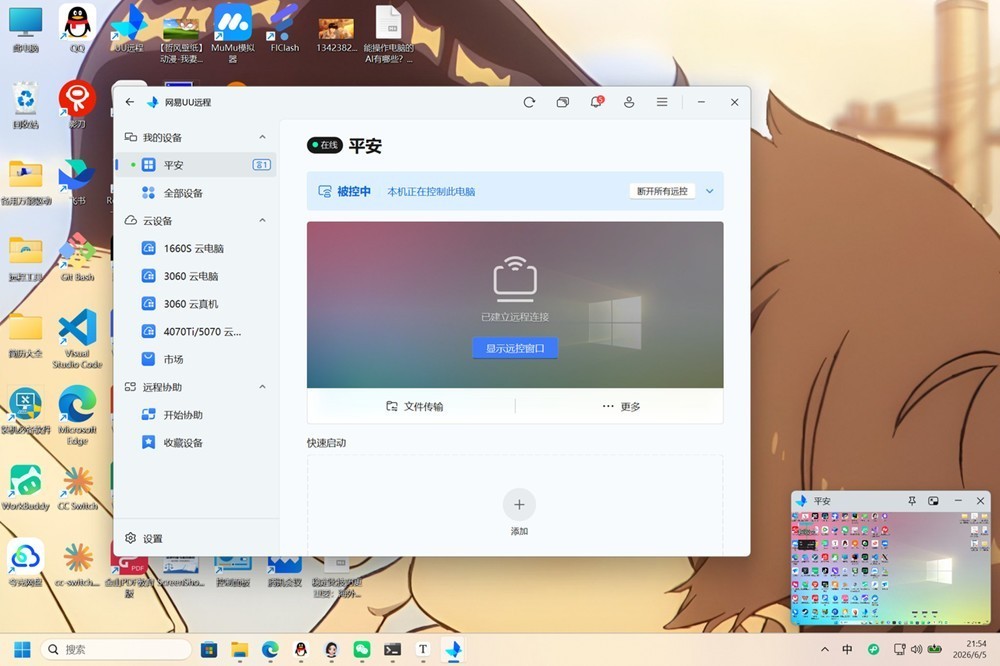Select the 平安 device in sidebar

196,165
